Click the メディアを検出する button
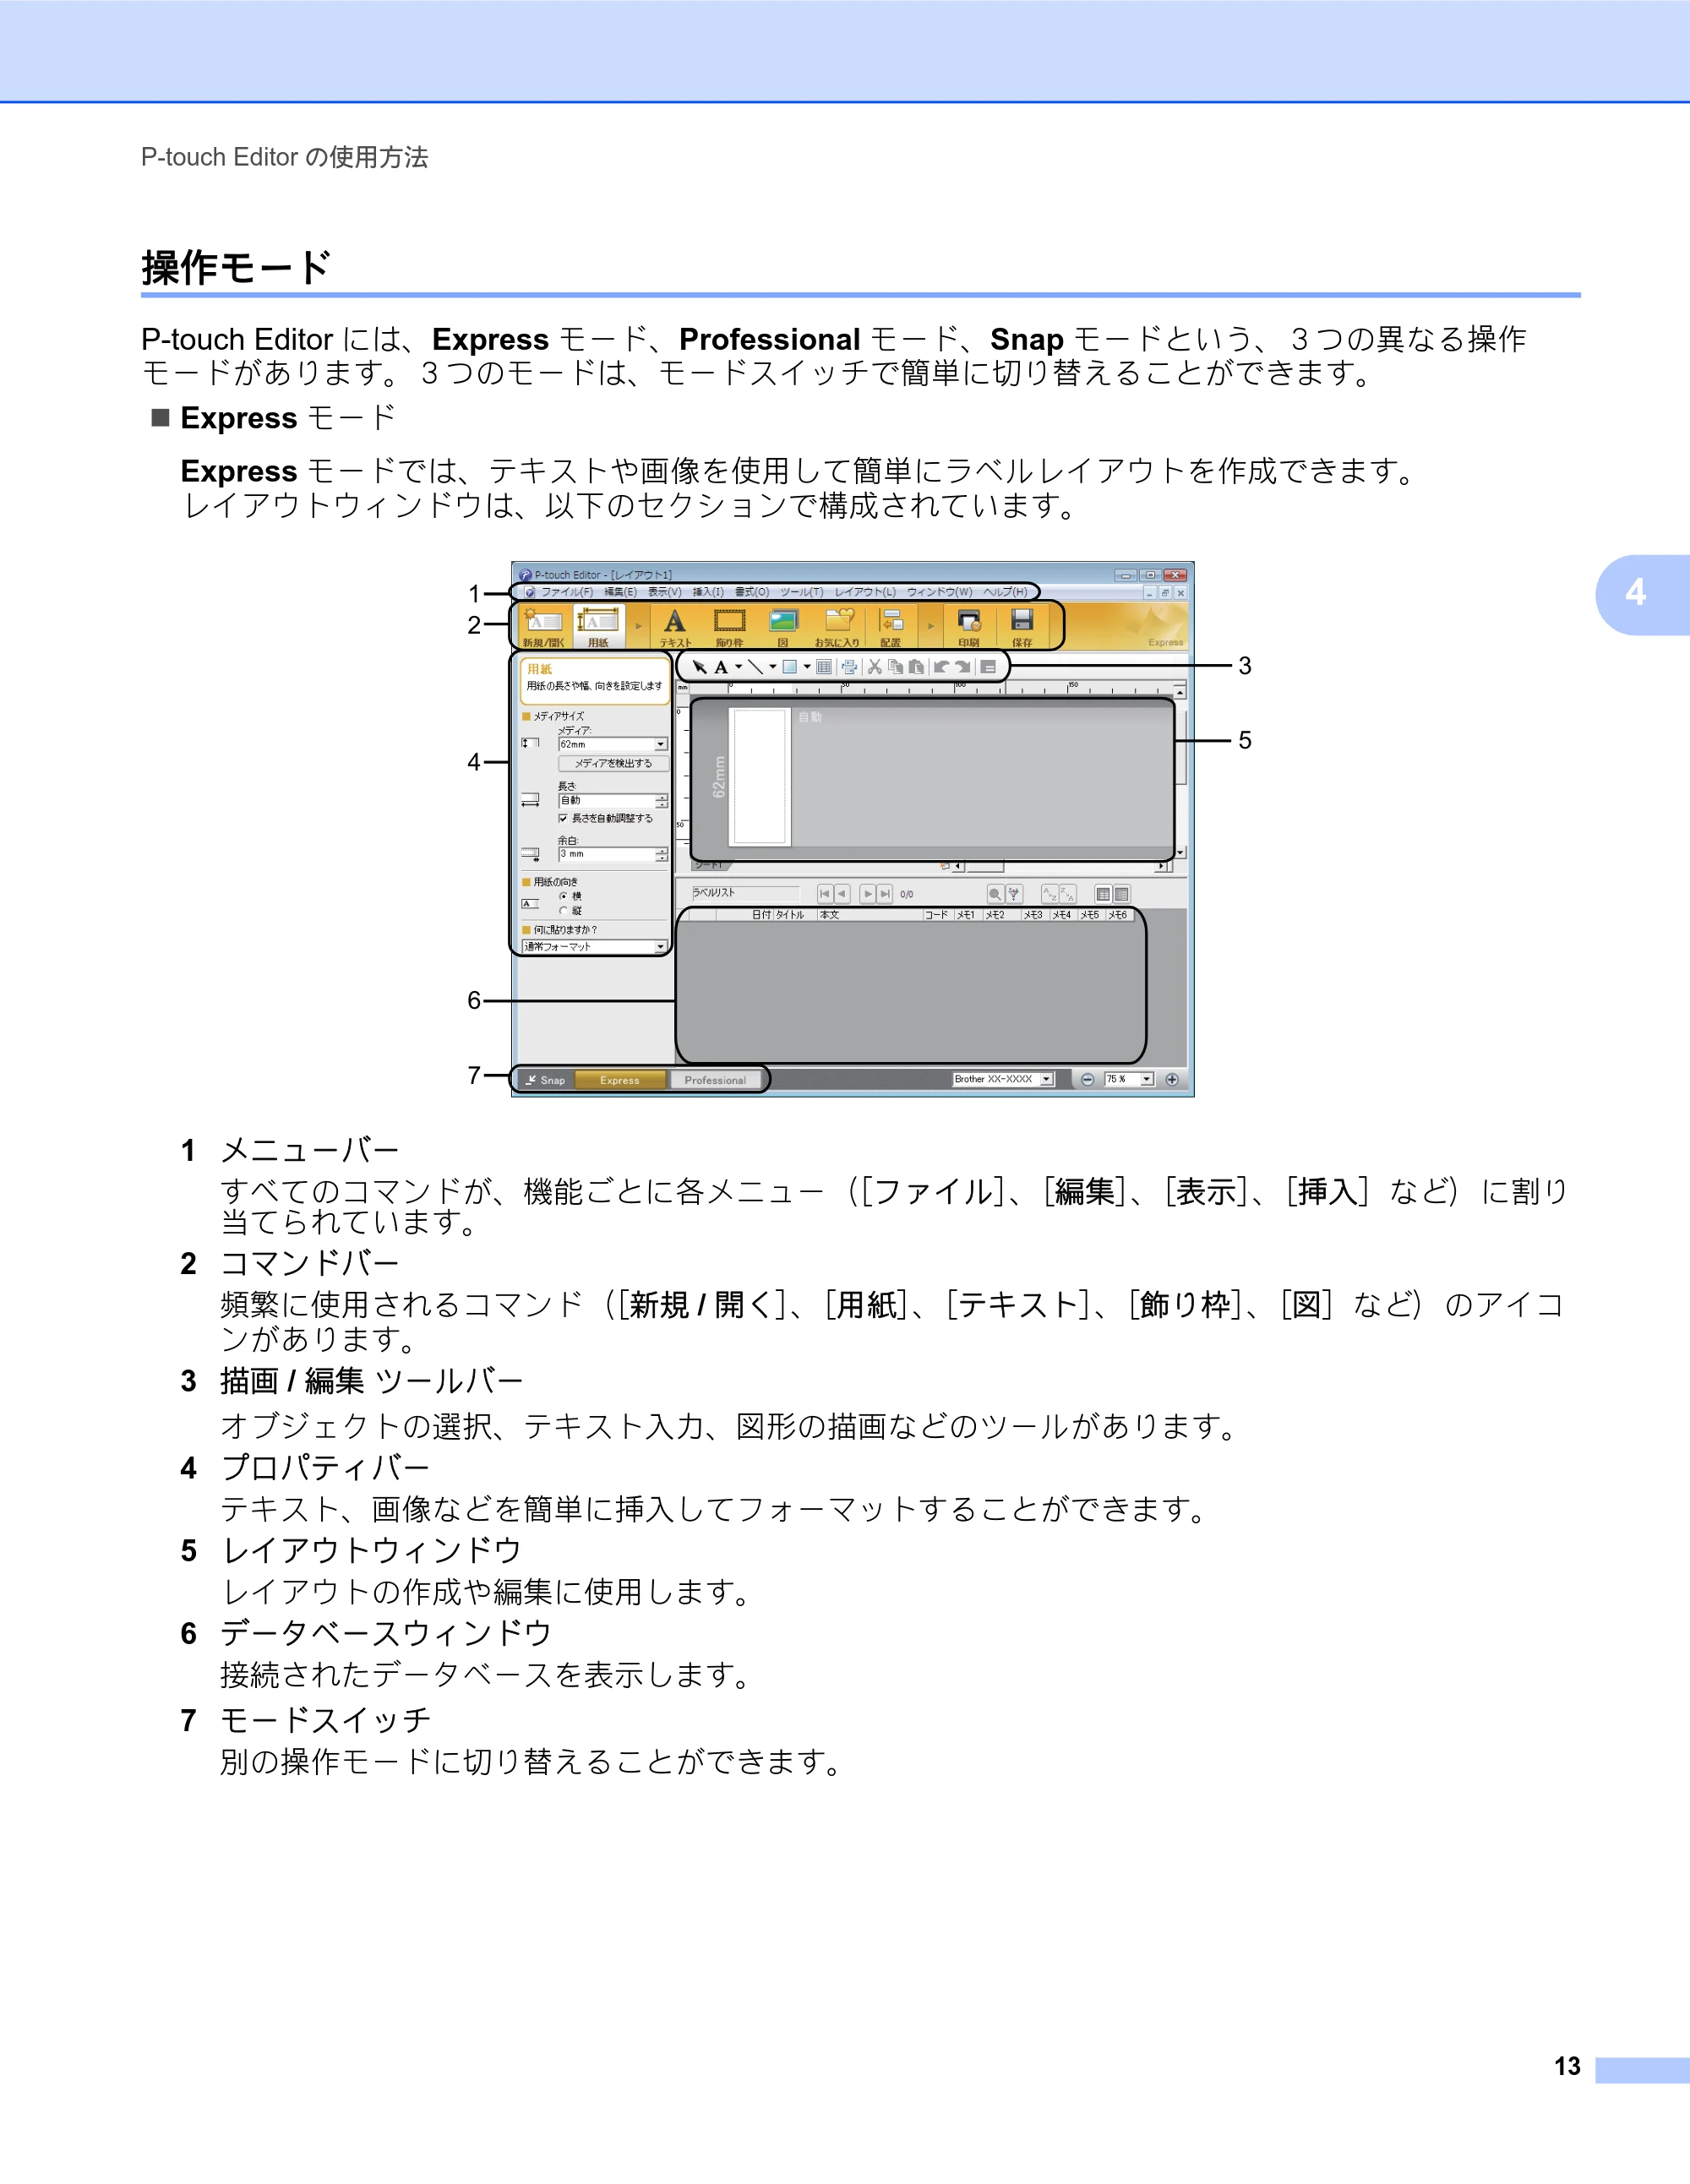Viewport: 1690px width, 2184px height. 613,763
